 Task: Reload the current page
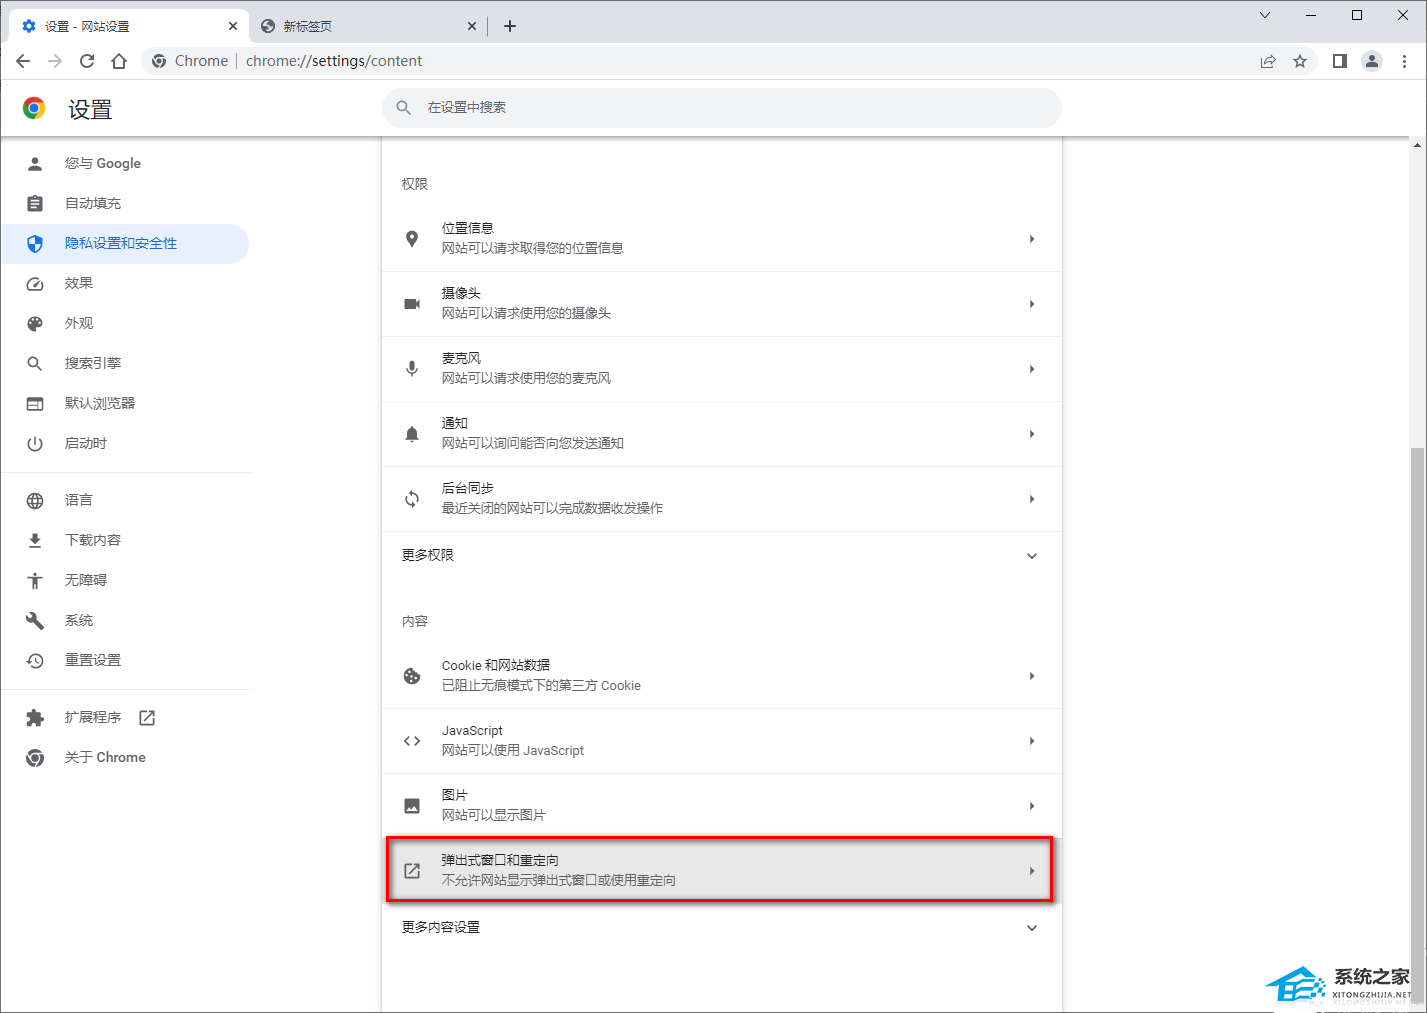point(87,61)
